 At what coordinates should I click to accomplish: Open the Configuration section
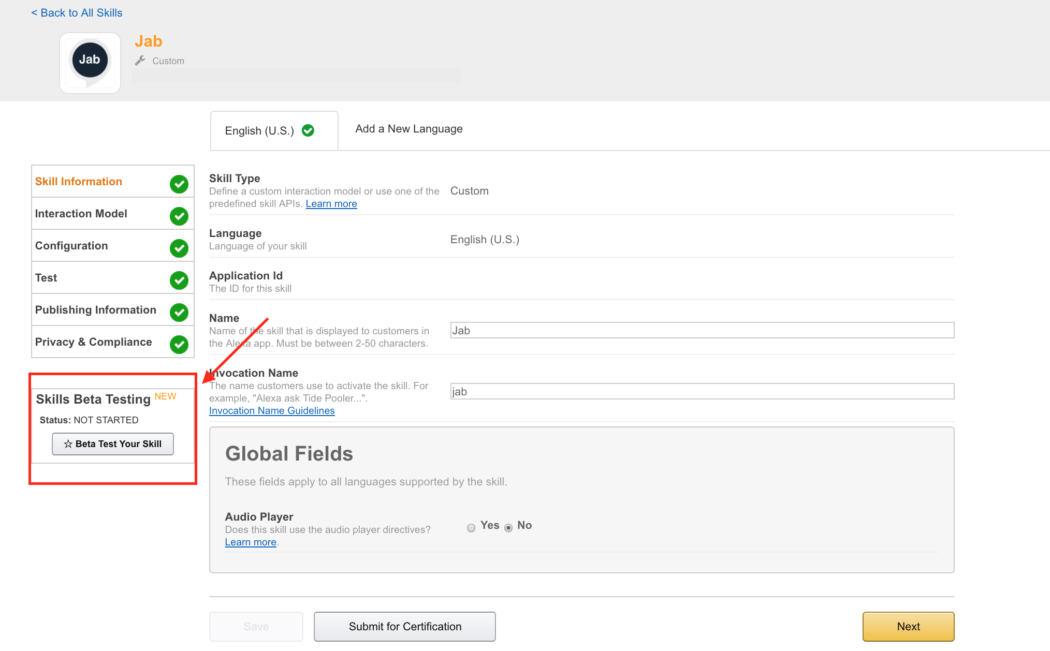(x=112, y=246)
